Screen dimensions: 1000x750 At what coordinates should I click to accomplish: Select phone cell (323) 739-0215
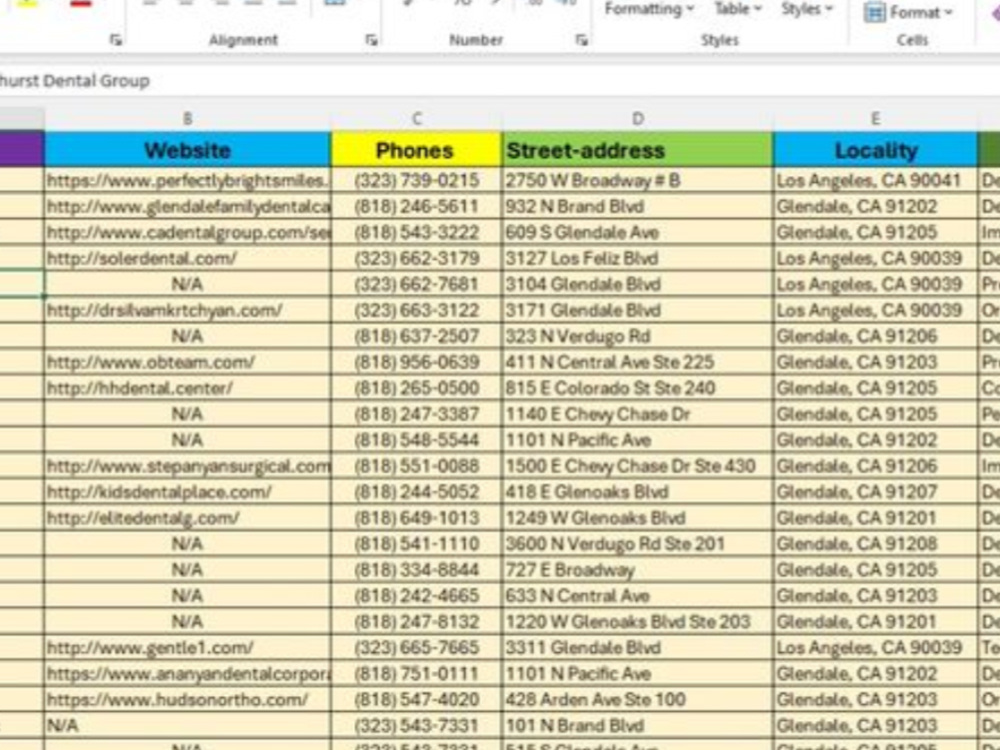click(x=416, y=180)
